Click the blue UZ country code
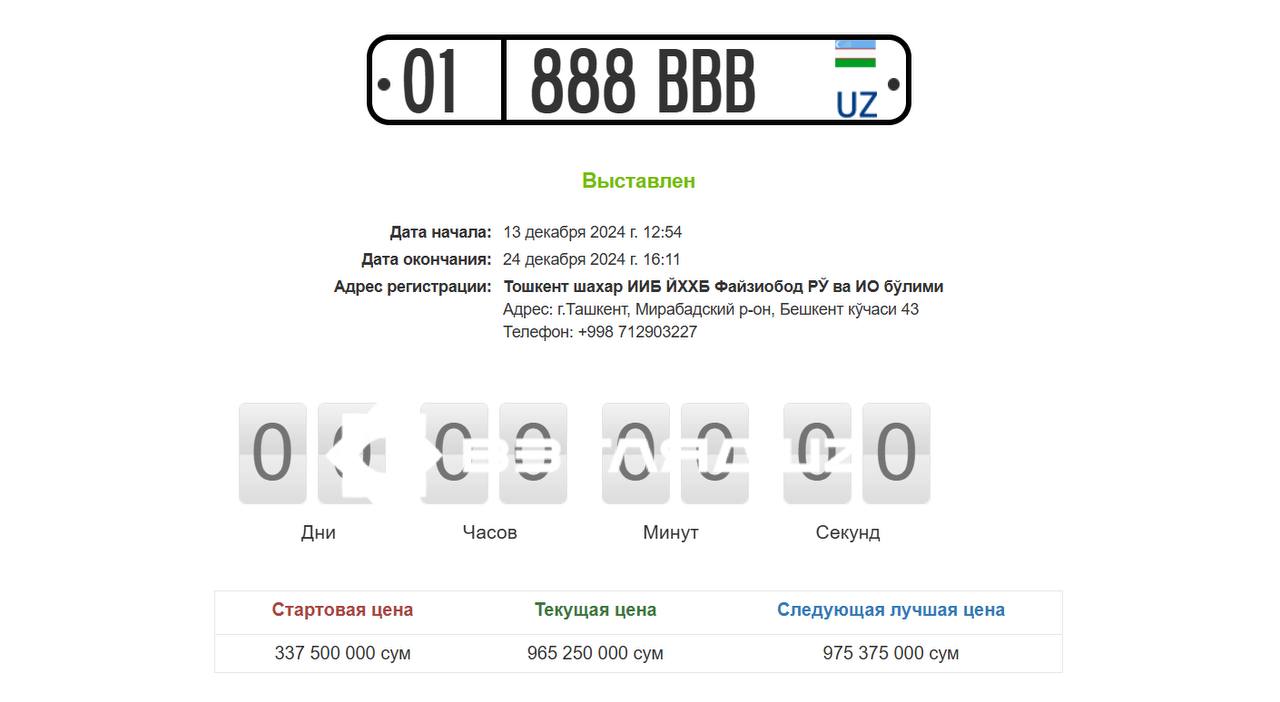This screenshot has height=702, width=1280. click(x=856, y=104)
